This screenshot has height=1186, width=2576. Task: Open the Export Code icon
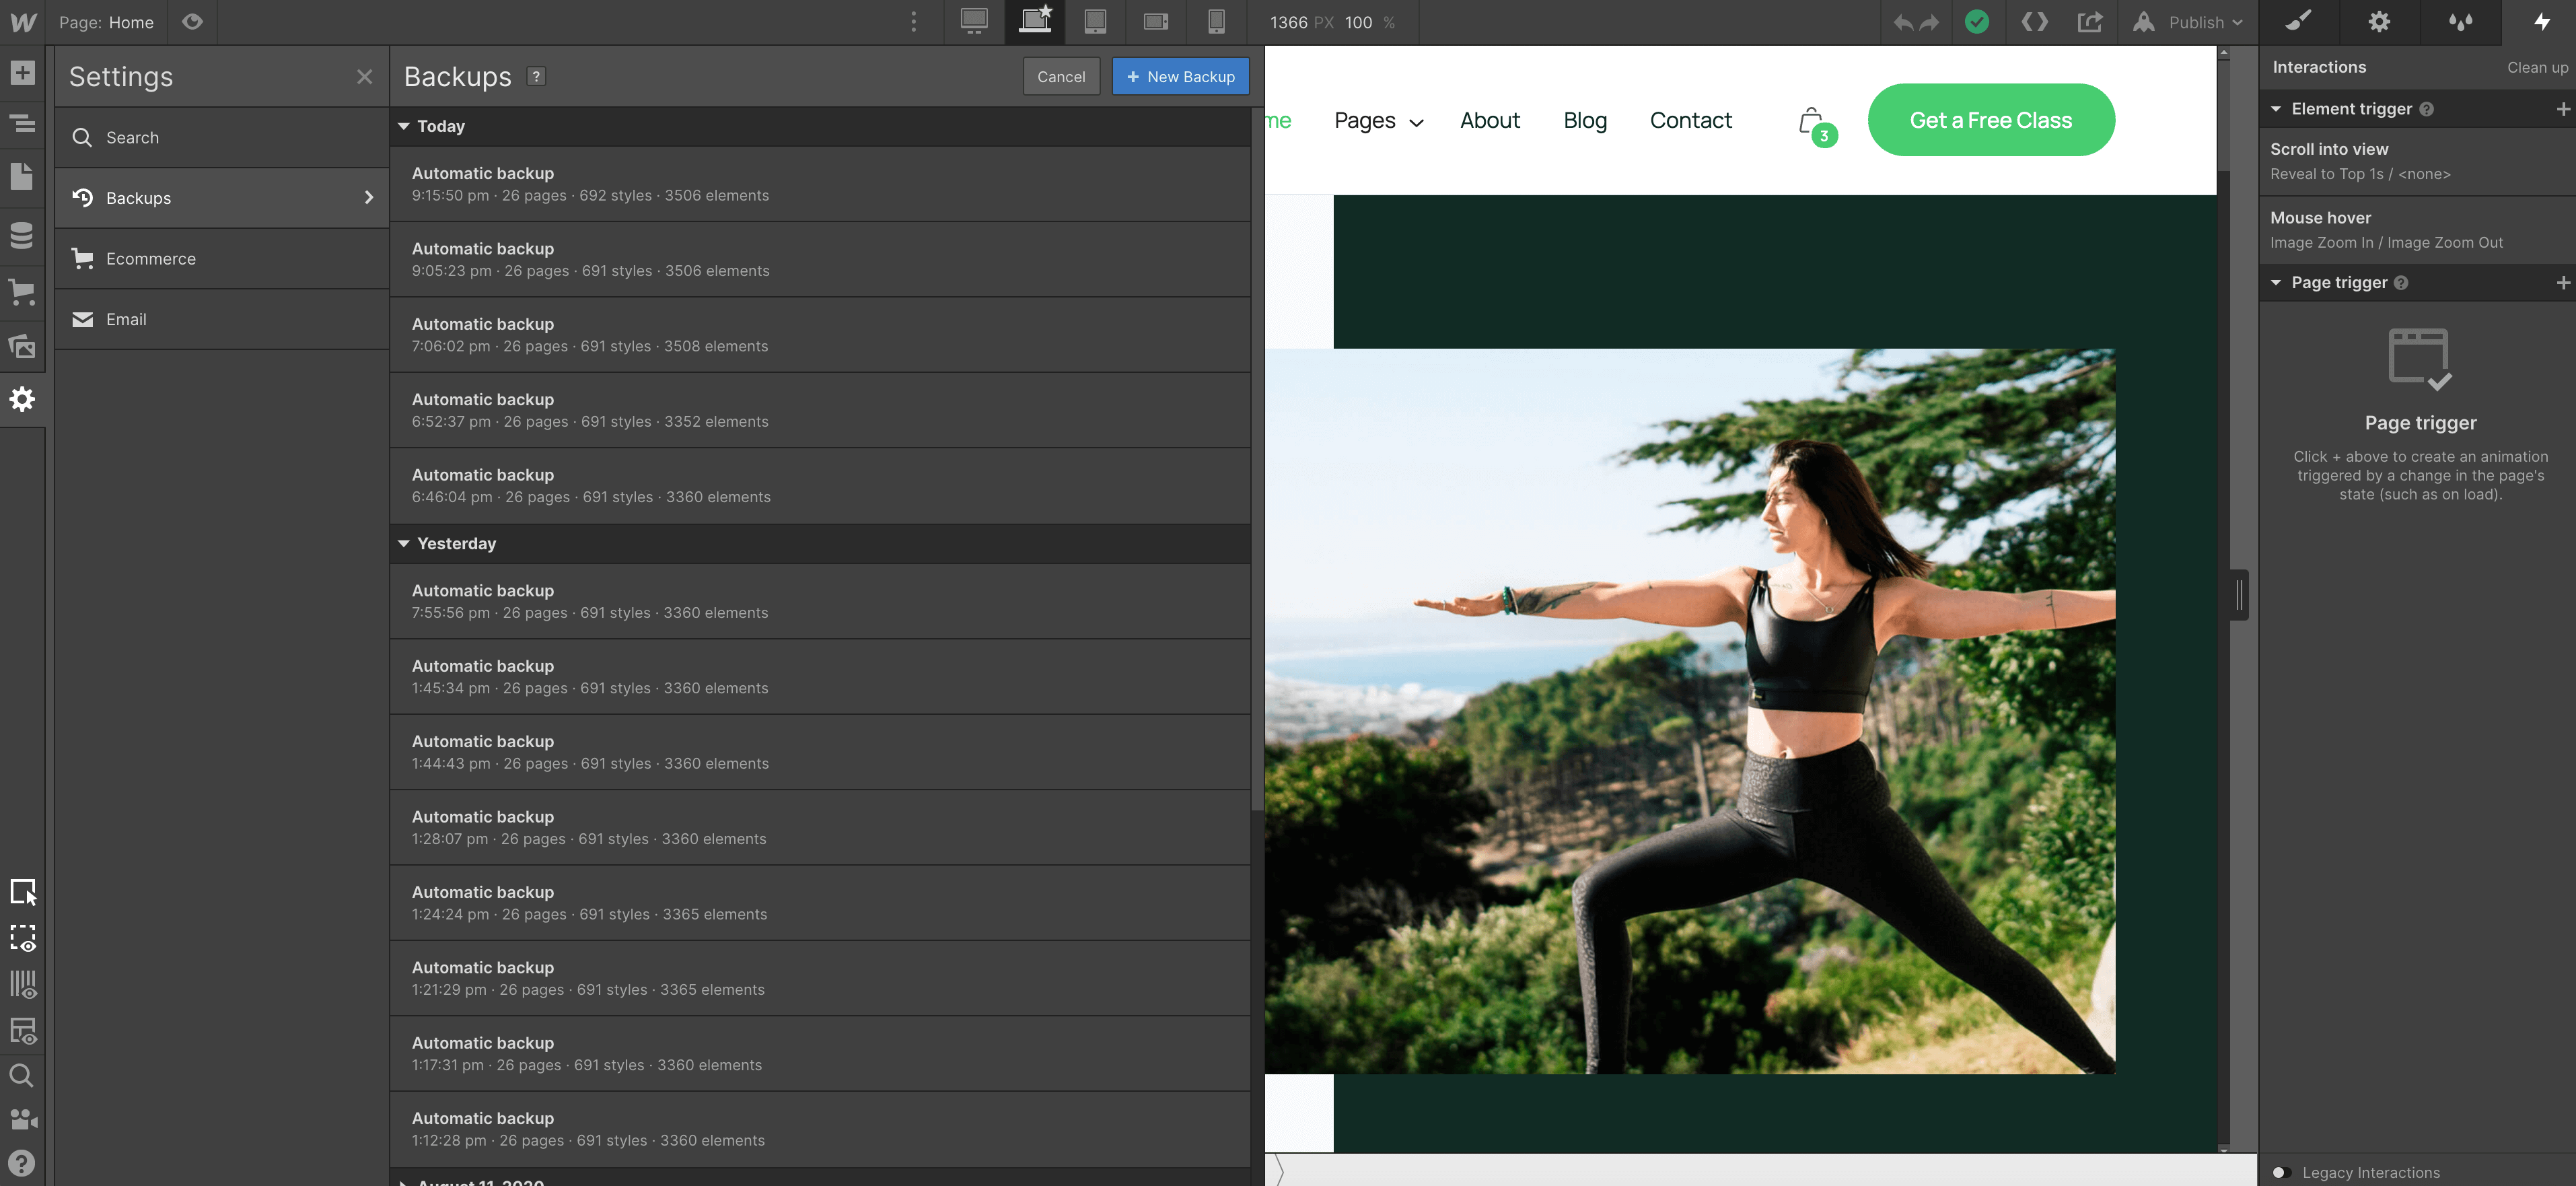point(2034,22)
